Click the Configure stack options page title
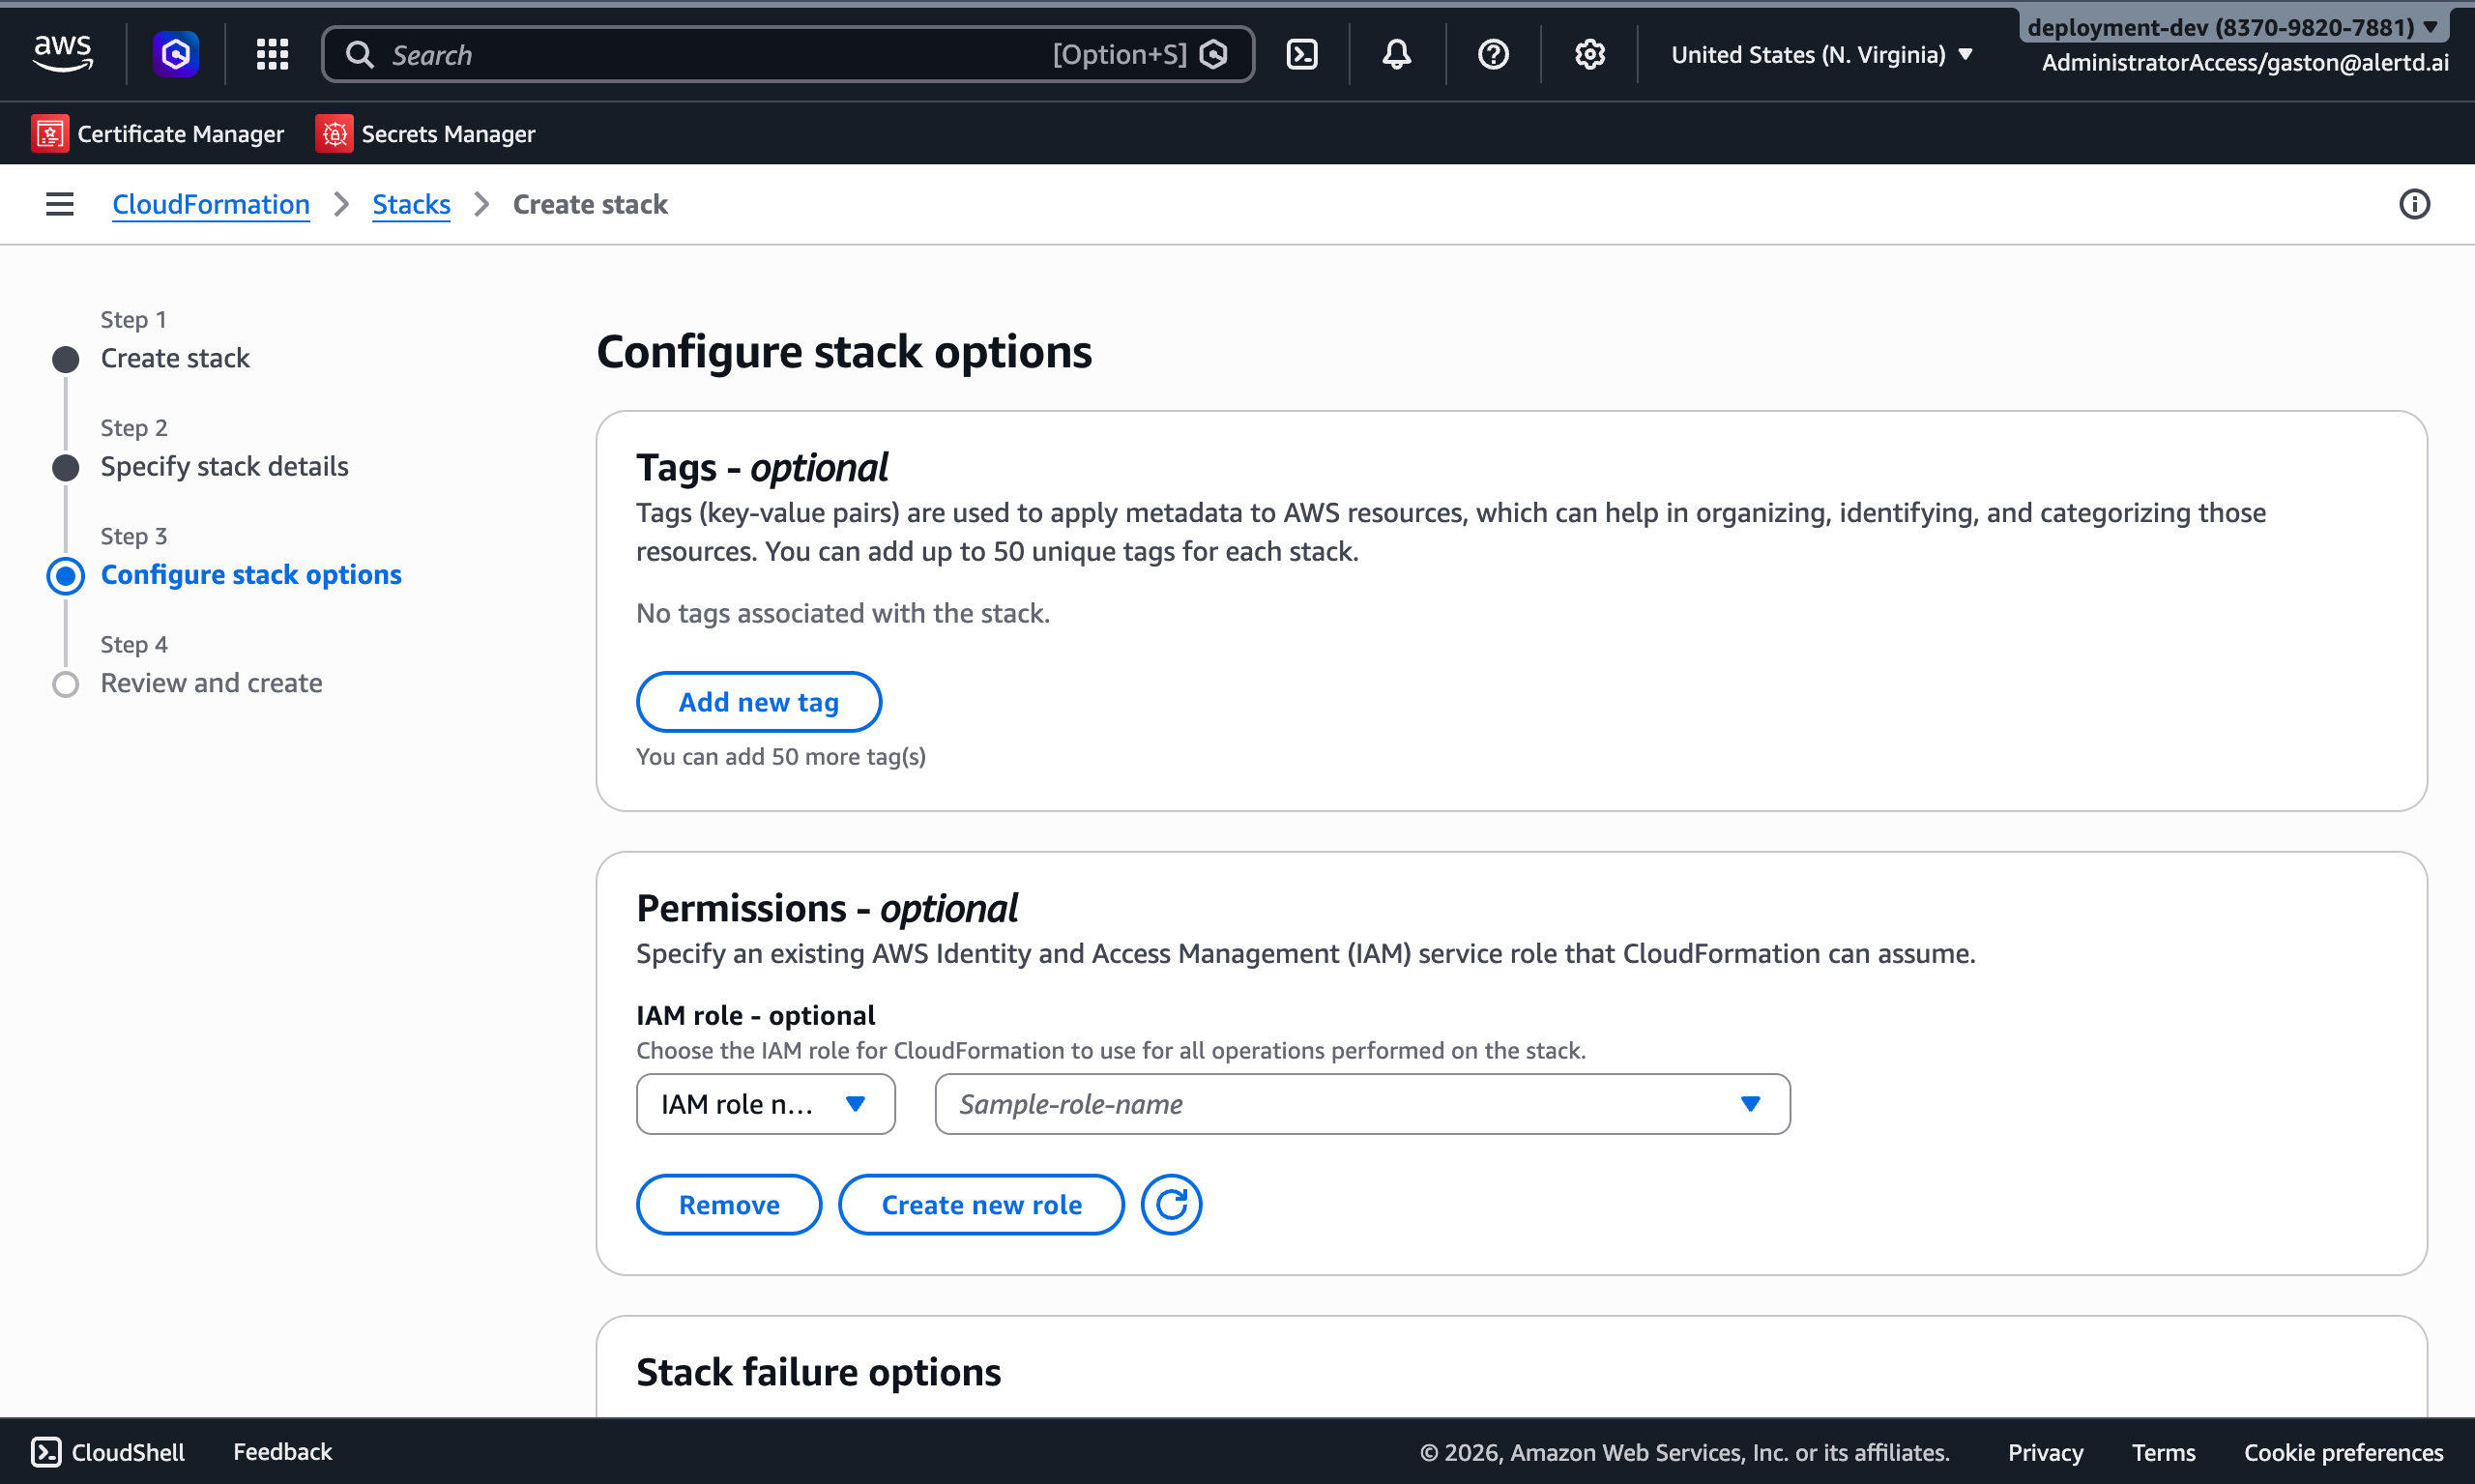This screenshot has width=2475, height=1484. (x=844, y=352)
